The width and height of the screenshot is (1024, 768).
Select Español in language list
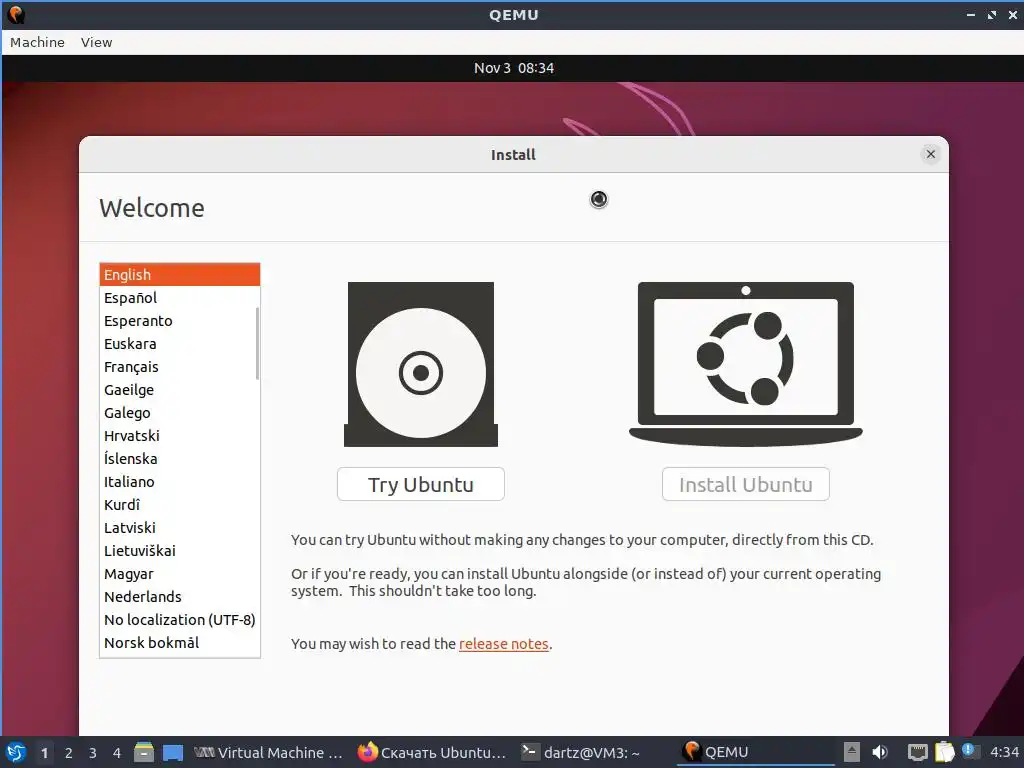(x=180, y=298)
